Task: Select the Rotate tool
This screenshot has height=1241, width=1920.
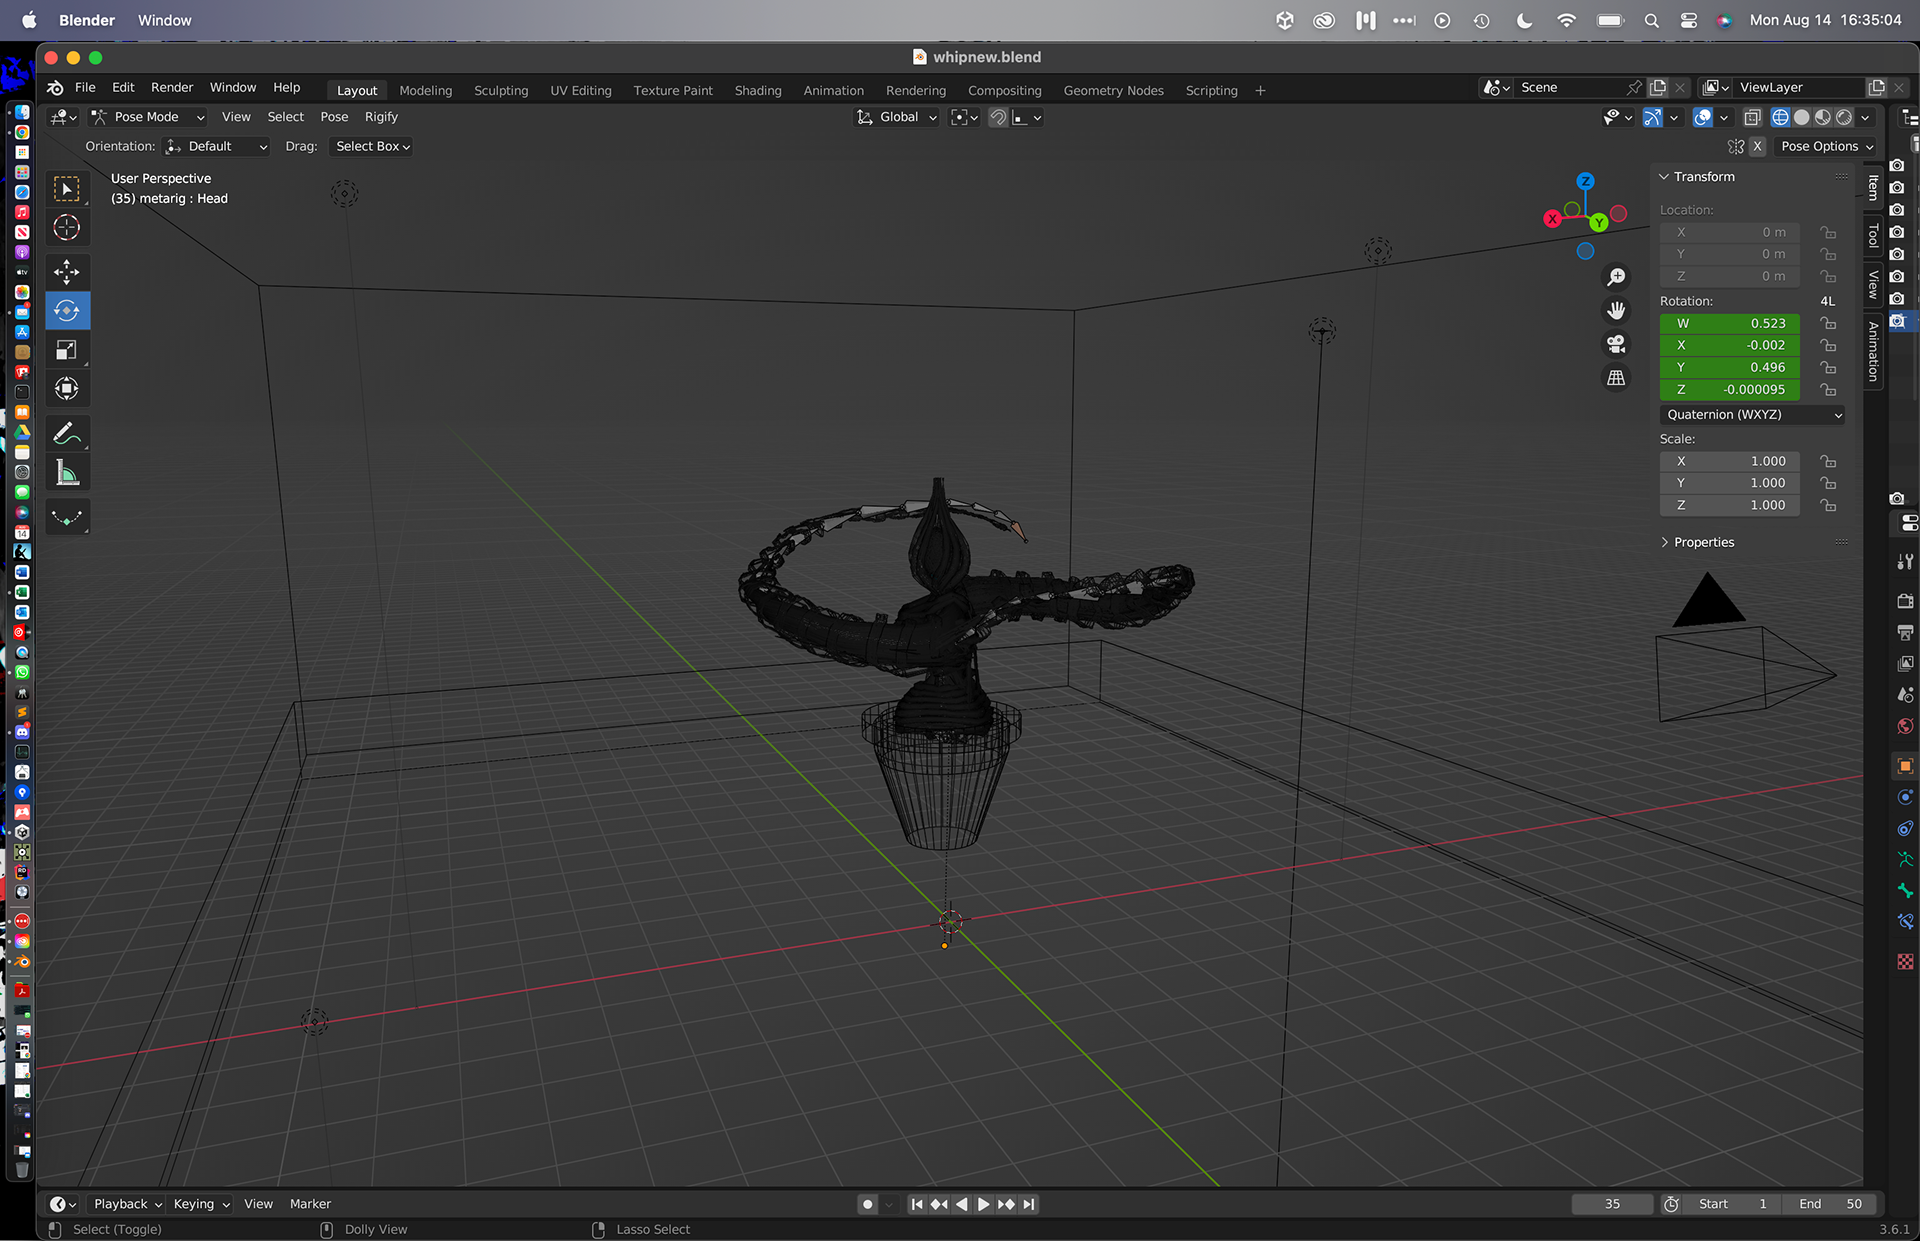Action: [x=67, y=311]
